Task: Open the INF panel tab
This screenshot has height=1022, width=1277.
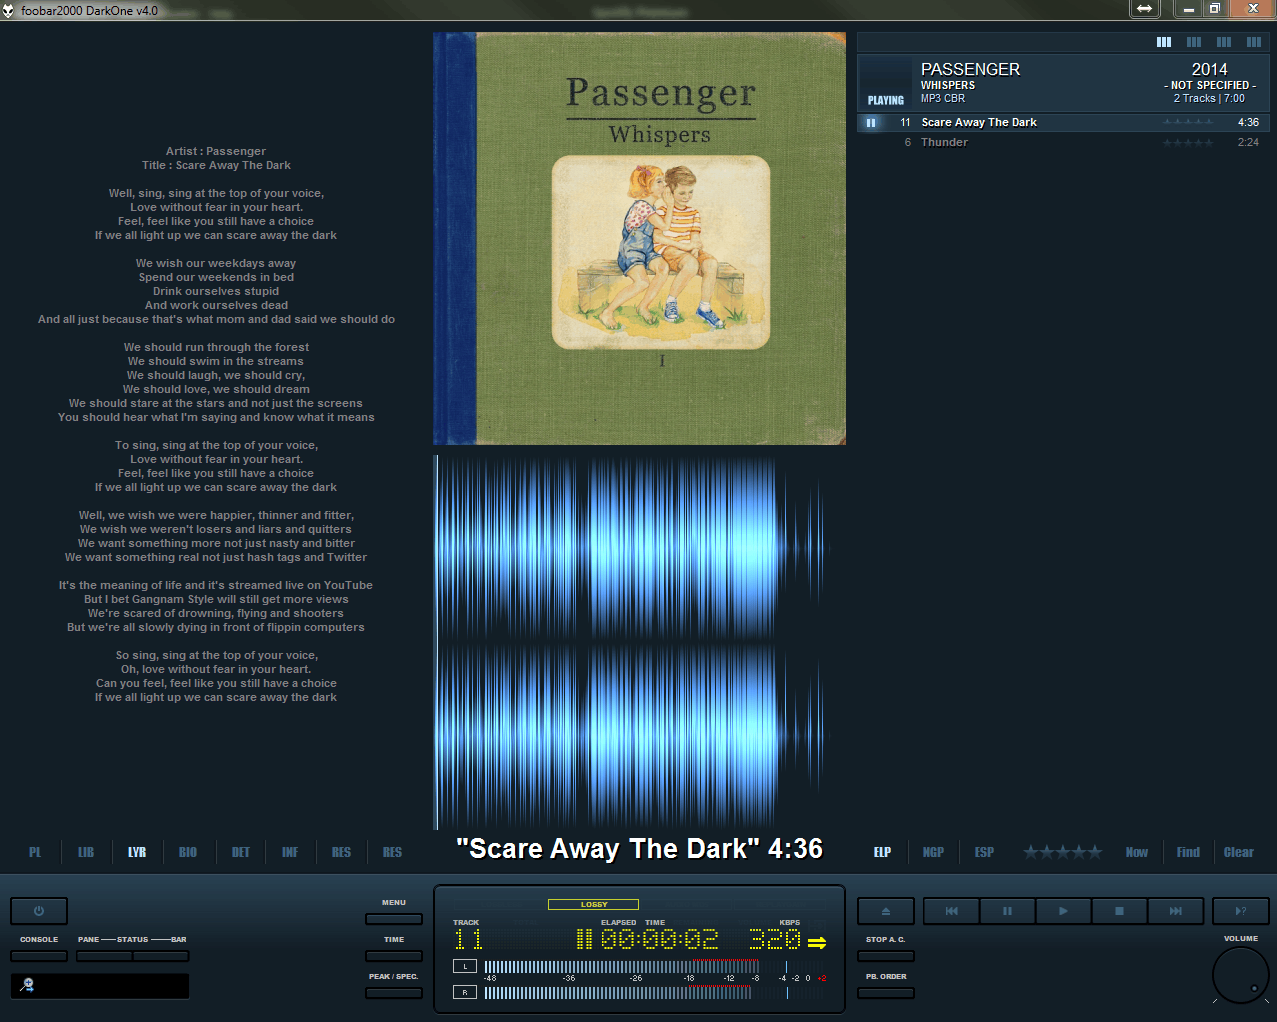Action: (290, 852)
